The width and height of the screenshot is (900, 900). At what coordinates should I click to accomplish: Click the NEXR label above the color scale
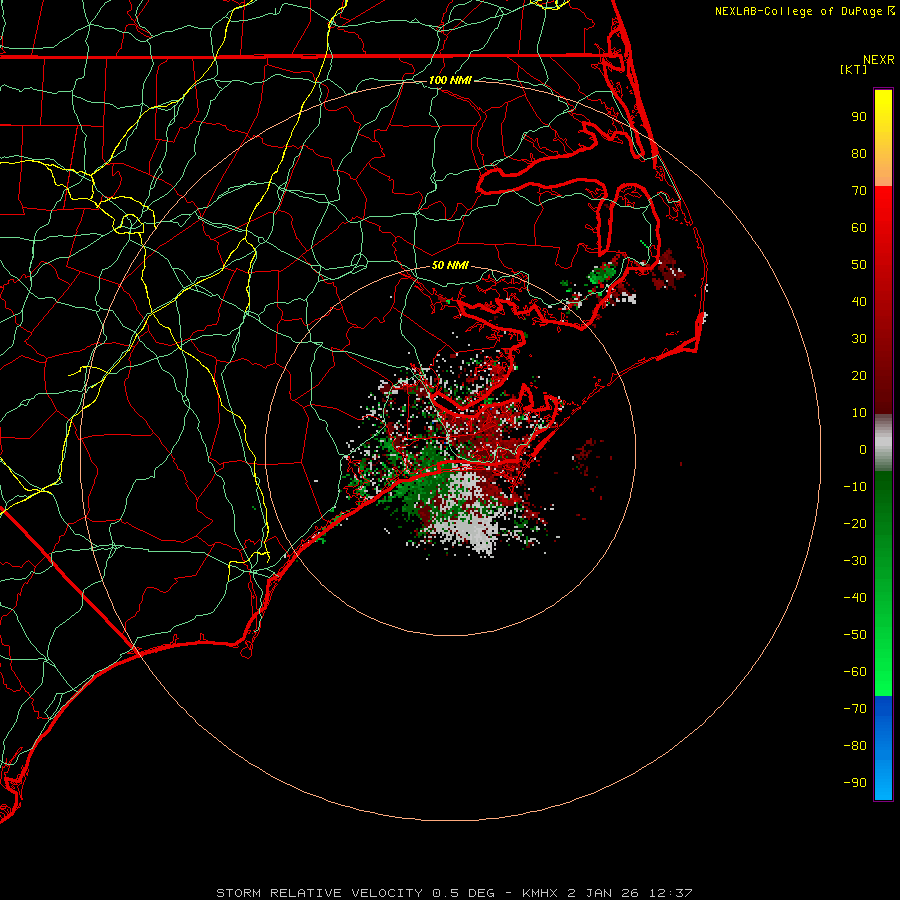coord(879,60)
